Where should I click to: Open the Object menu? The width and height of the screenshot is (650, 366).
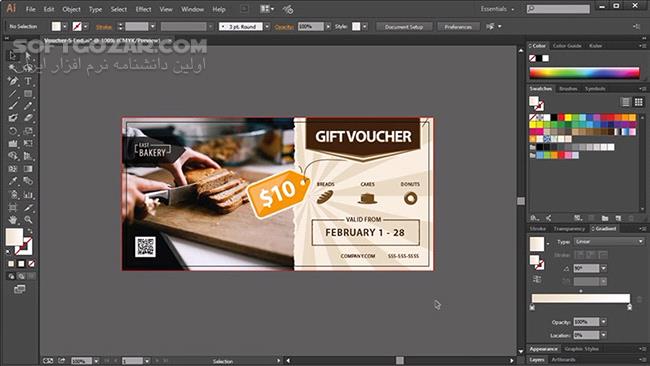(71, 9)
